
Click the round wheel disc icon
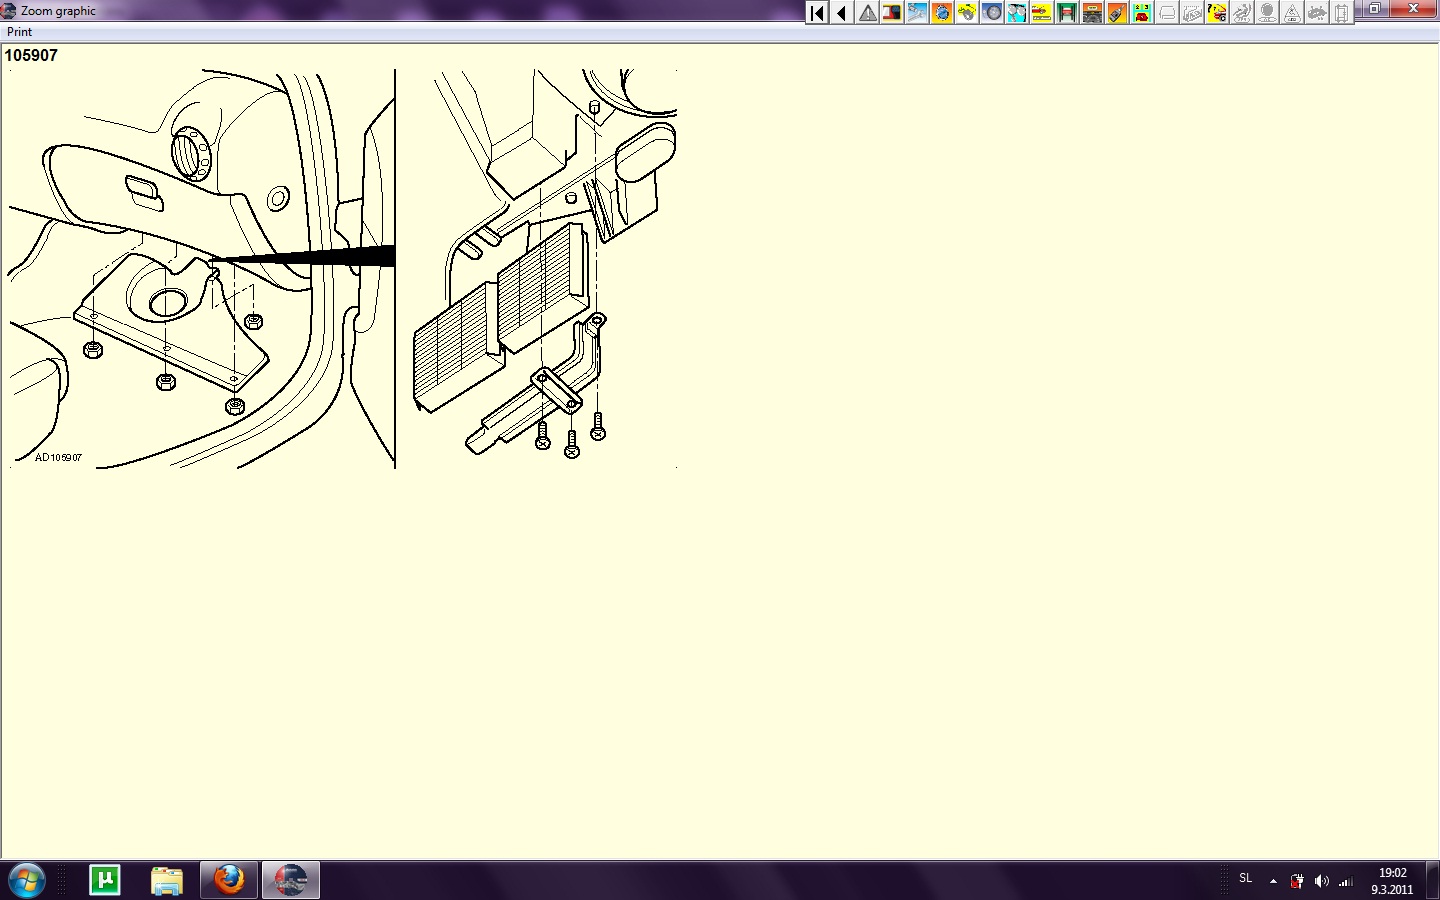point(992,12)
